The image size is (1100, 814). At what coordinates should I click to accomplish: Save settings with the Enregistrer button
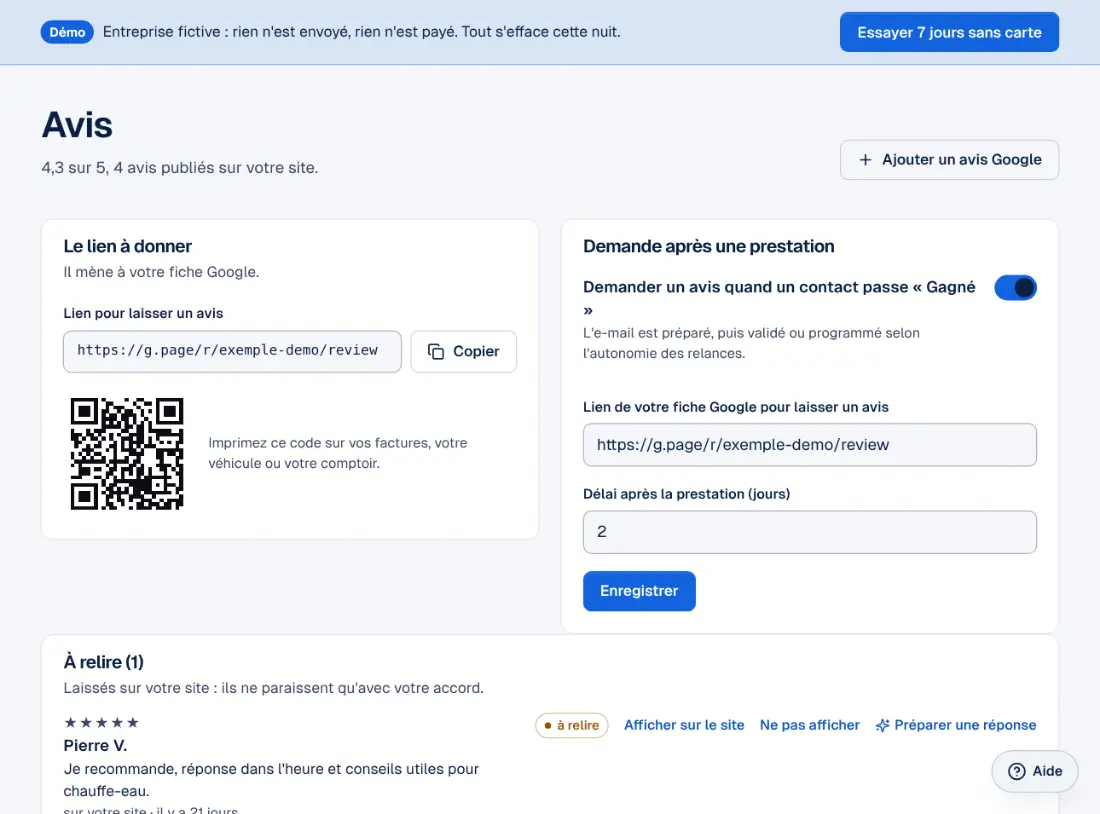click(639, 591)
